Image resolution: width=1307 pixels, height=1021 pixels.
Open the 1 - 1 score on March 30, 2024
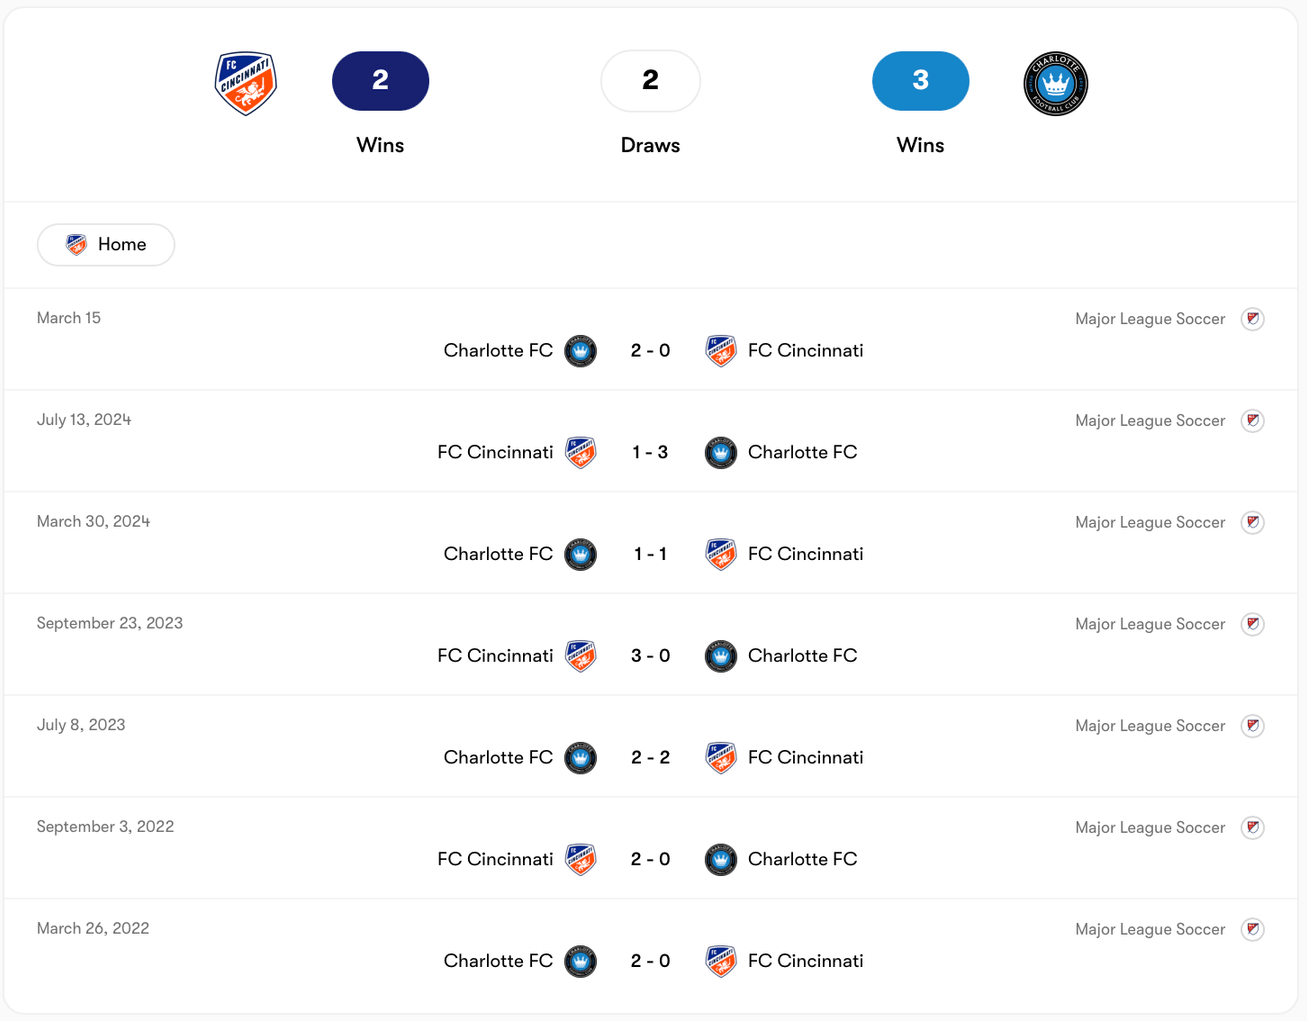650,554
